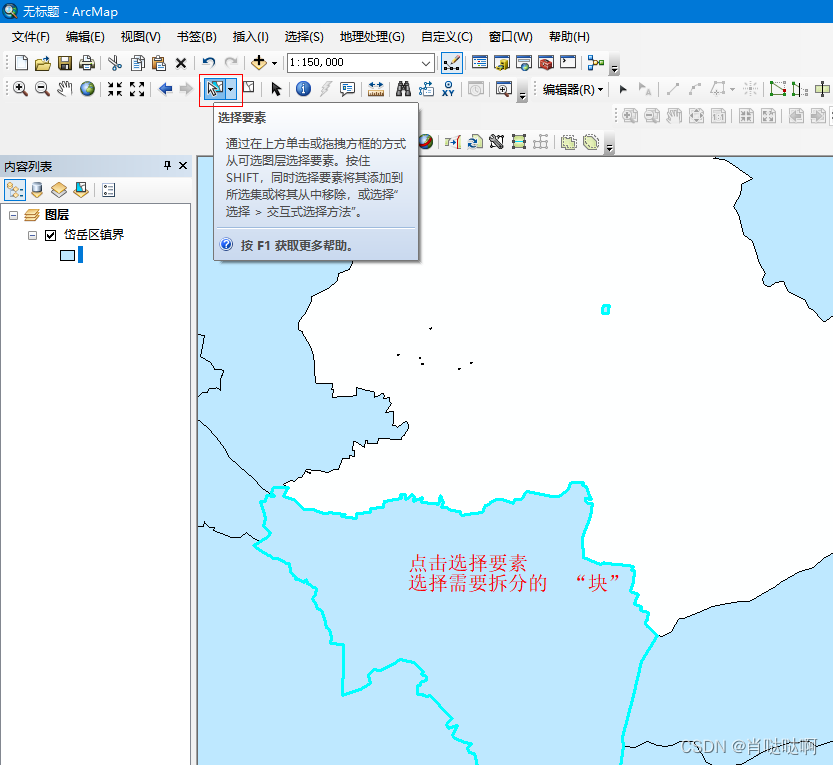Open the Table of Contents window icon

click(x=480, y=63)
